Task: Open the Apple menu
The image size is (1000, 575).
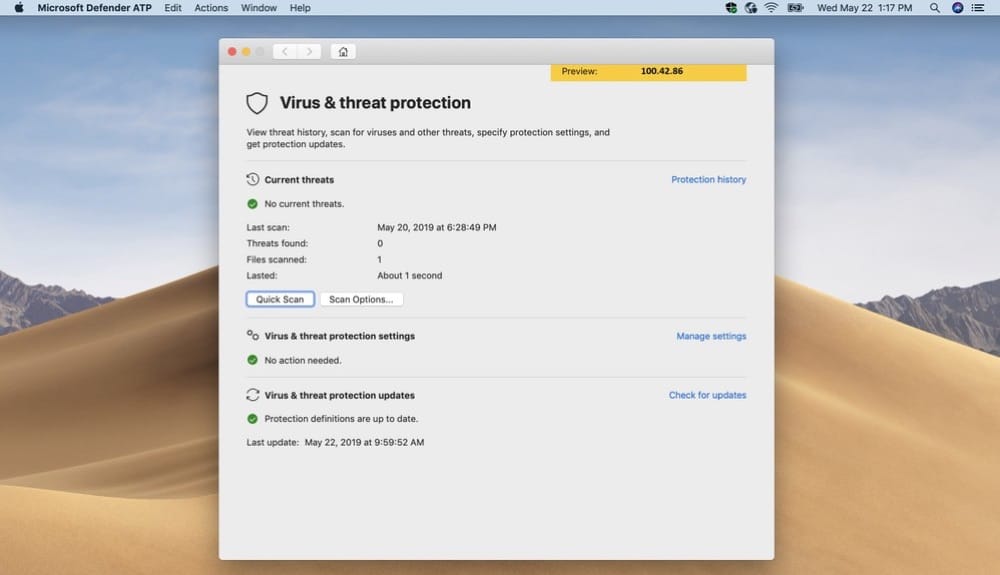Action: (19, 8)
